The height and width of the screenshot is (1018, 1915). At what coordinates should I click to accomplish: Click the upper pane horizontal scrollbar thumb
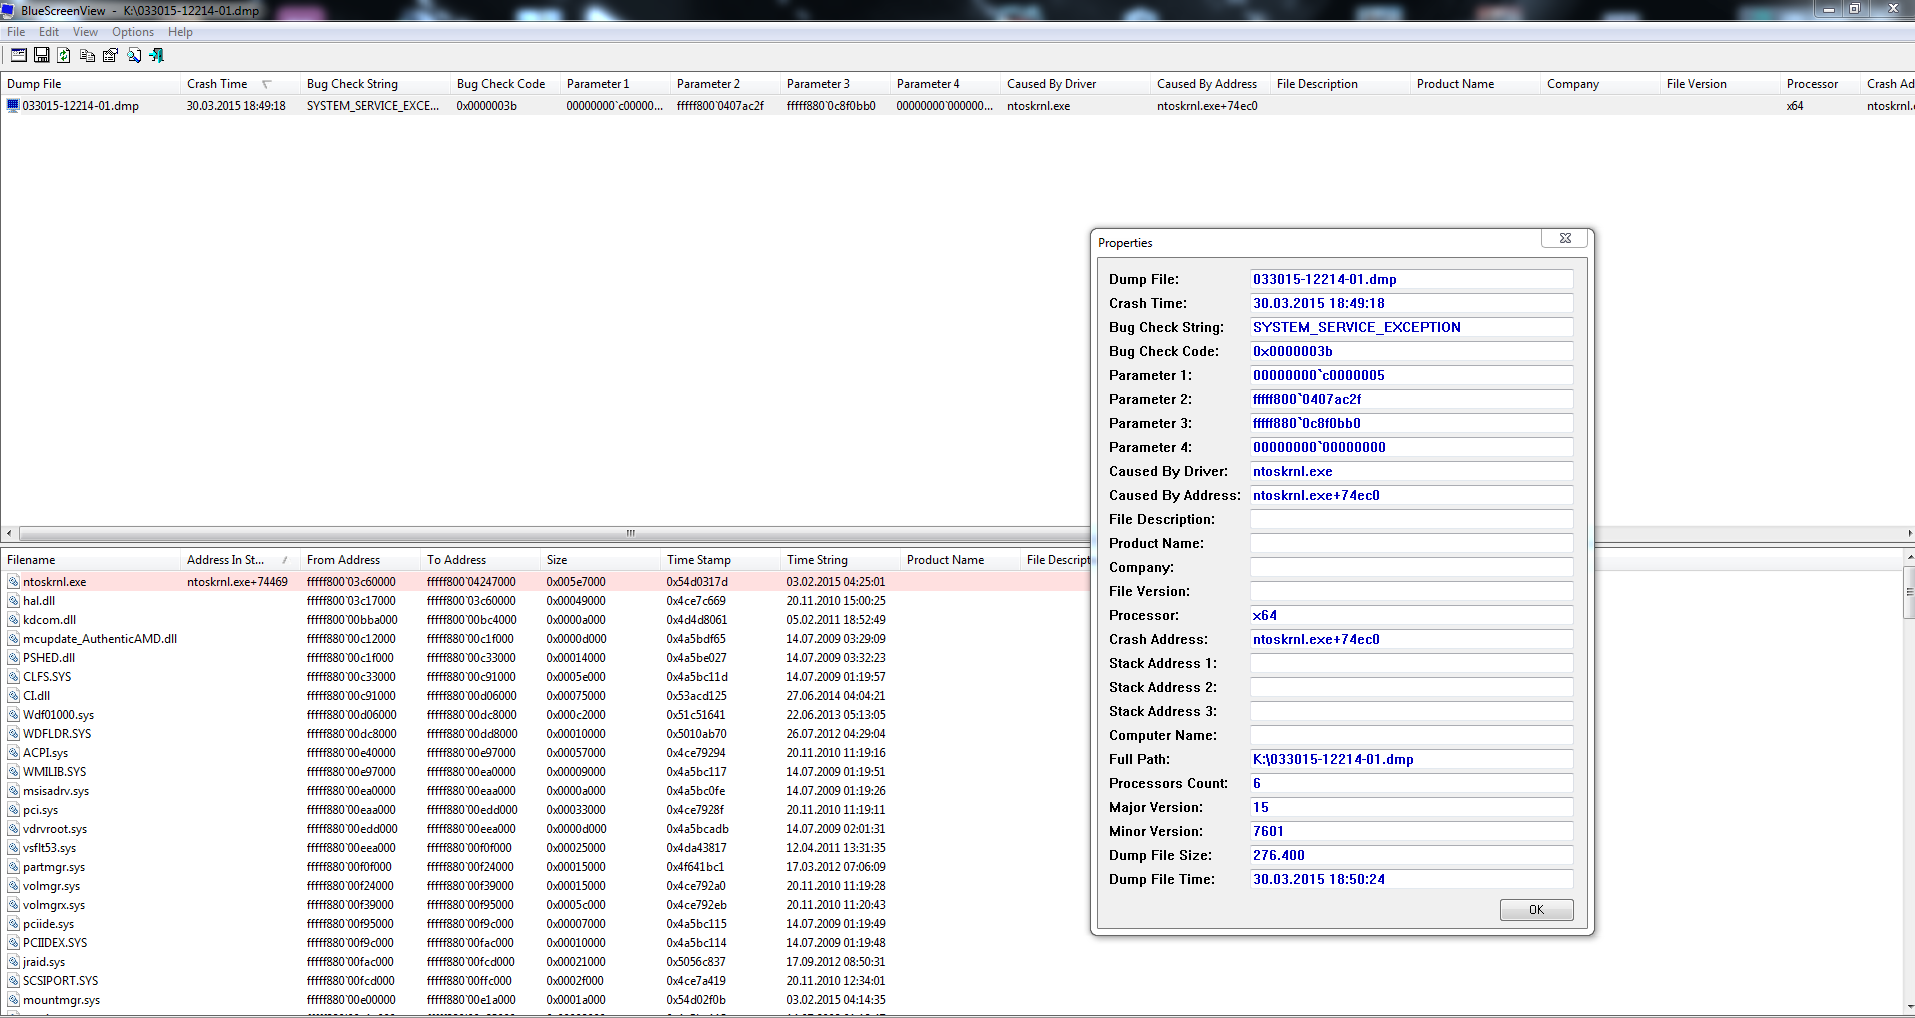click(630, 533)
